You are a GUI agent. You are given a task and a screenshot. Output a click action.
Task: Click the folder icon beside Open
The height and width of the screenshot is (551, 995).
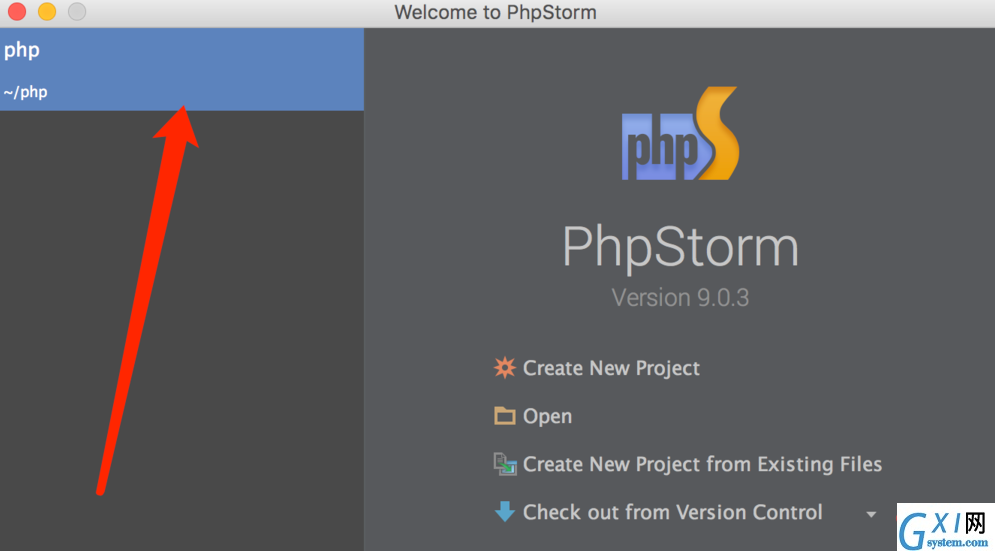pyautogui.click(x=504, y=416)
